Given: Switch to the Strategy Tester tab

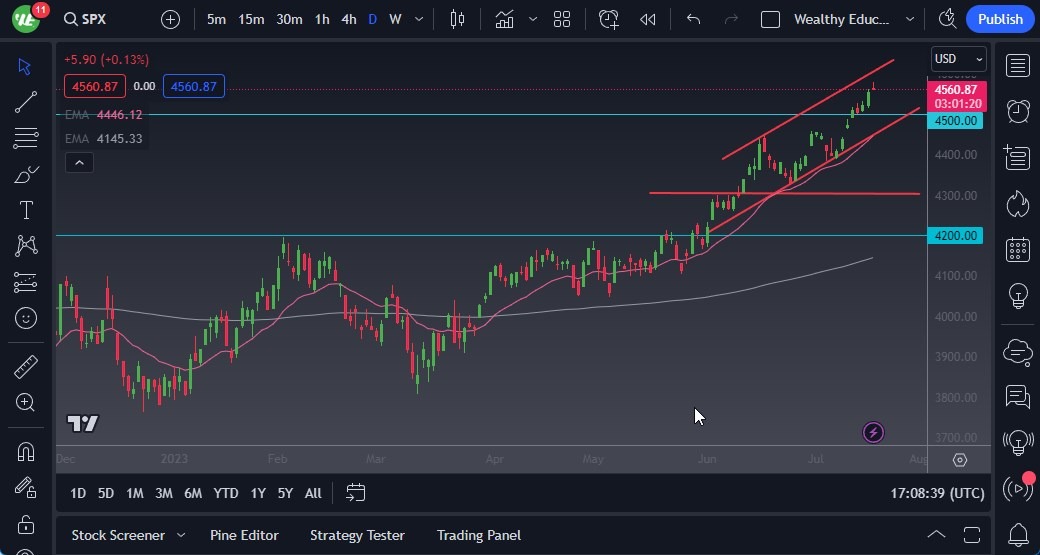Looking at the screenshot, I should pos(357,535).
